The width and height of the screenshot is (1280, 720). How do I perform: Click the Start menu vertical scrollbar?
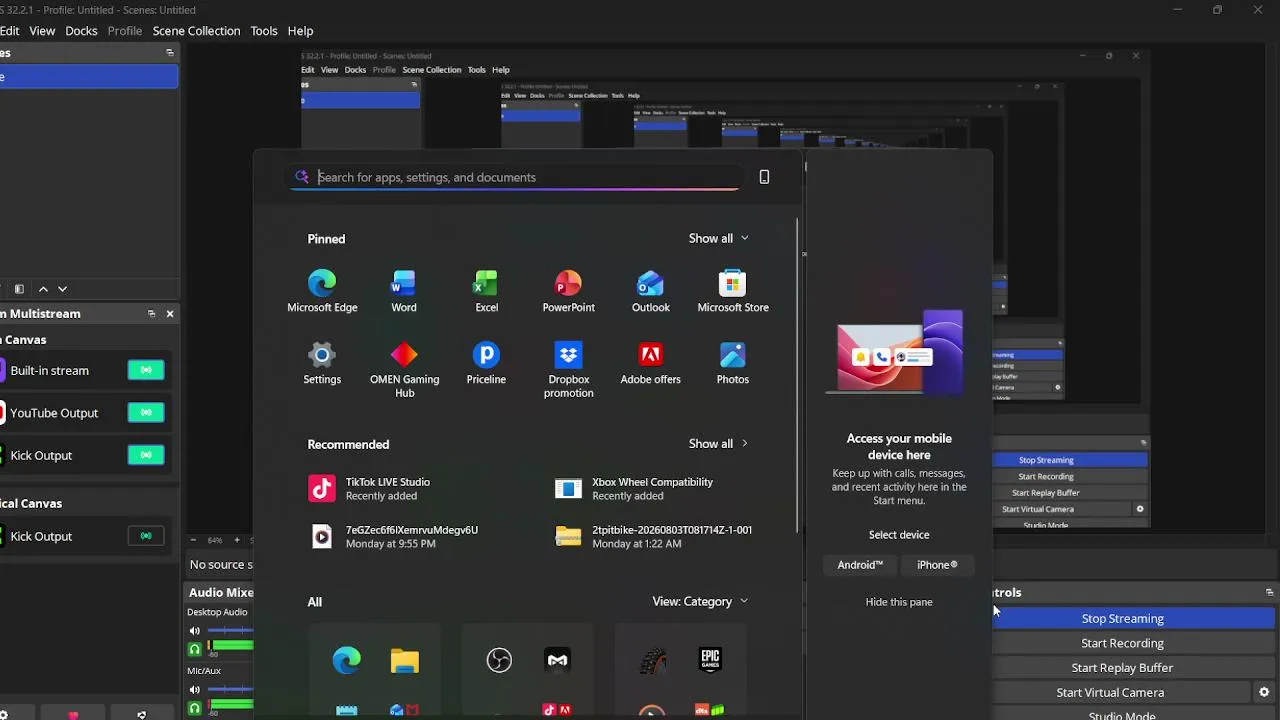[x=798, y=375]
